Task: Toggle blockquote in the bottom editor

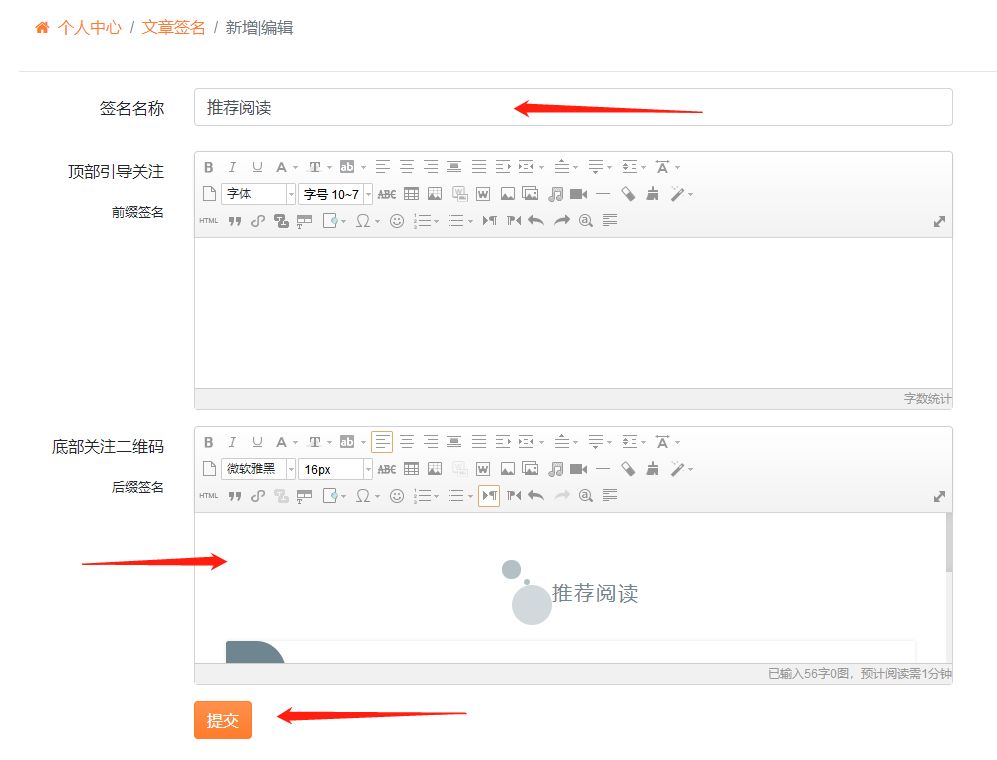Action: pos(235,495)
